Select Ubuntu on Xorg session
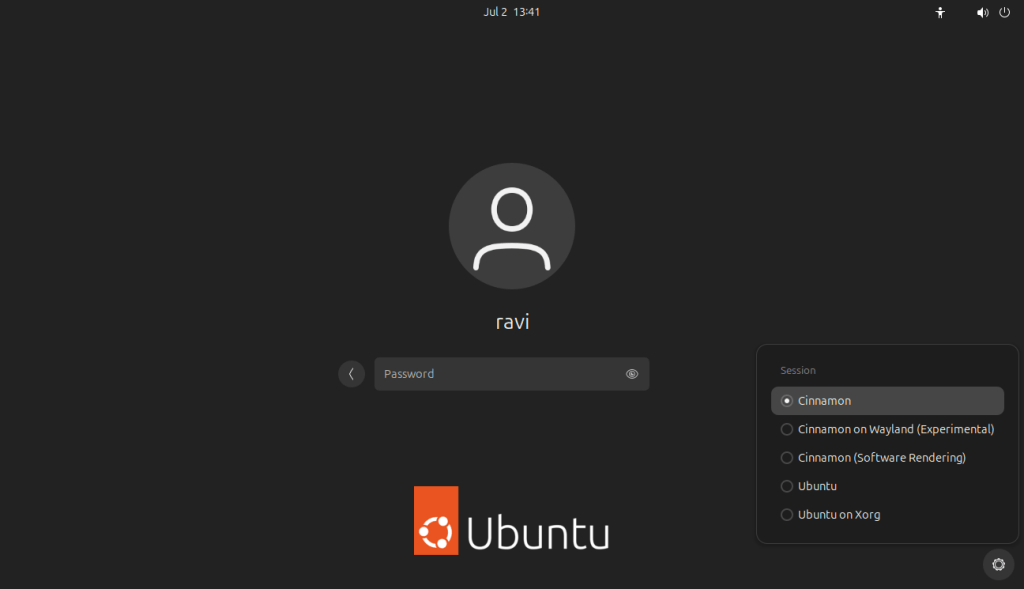Screen dimensions: 1024x589 click(887, 515)
